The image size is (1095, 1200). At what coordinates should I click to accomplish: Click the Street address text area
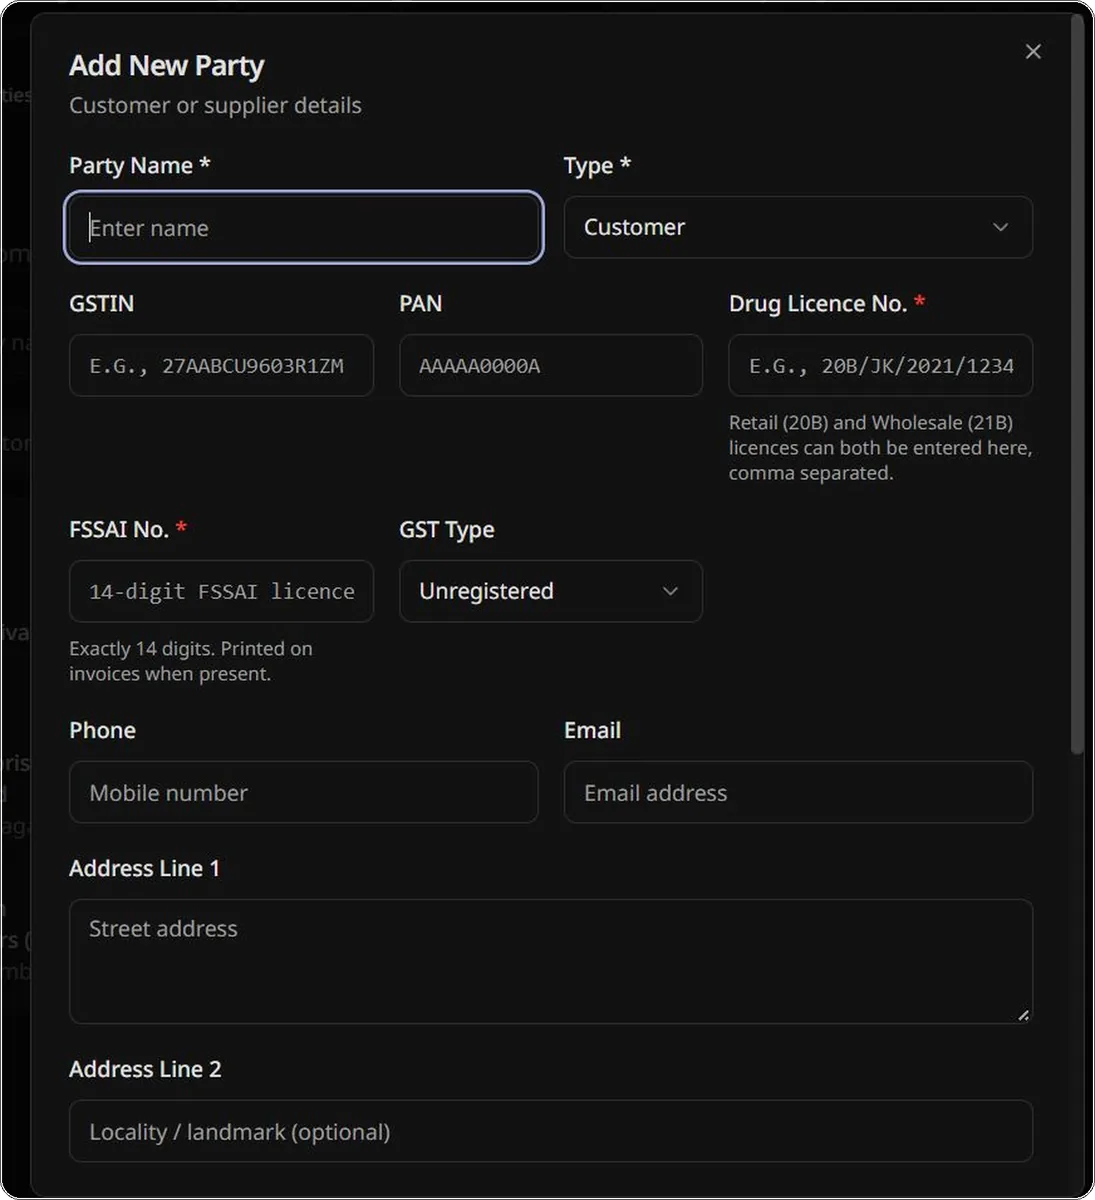[551, 962]
